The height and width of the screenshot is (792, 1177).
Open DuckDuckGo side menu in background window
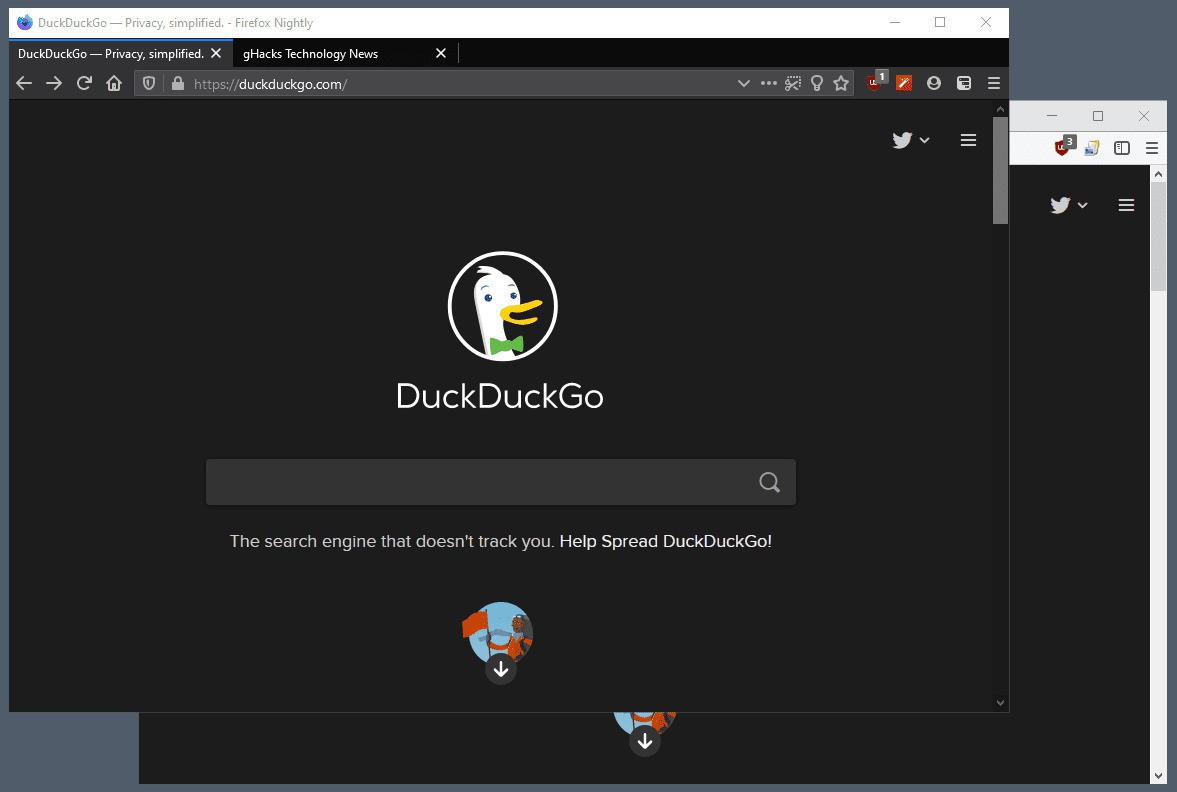(x=1126, y=205)
